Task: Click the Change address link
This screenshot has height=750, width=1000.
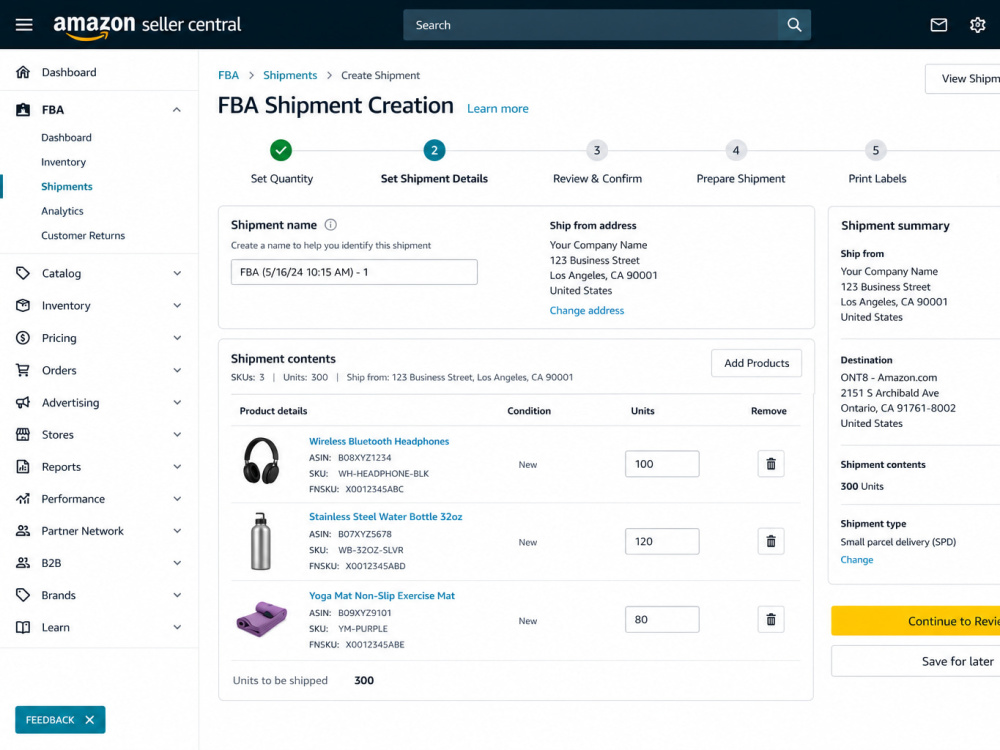Action: pyautogui.click(x=587, y=311)
